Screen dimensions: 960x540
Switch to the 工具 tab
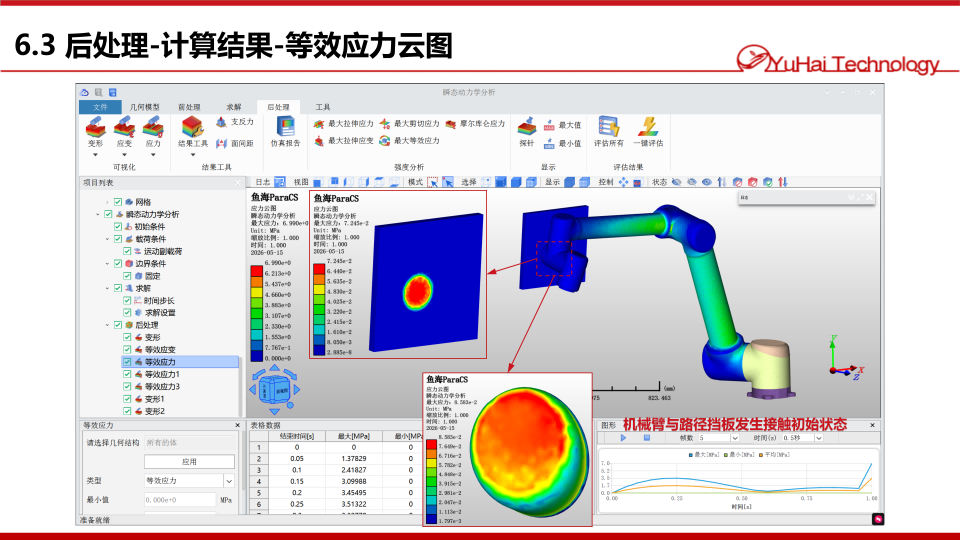pos(323,107)
